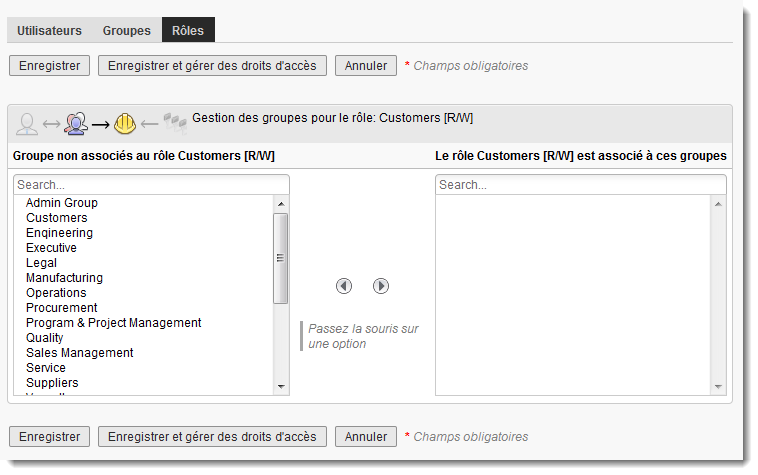
Task: Click the yellow hard hat role icon
Action: click(125, 124)
